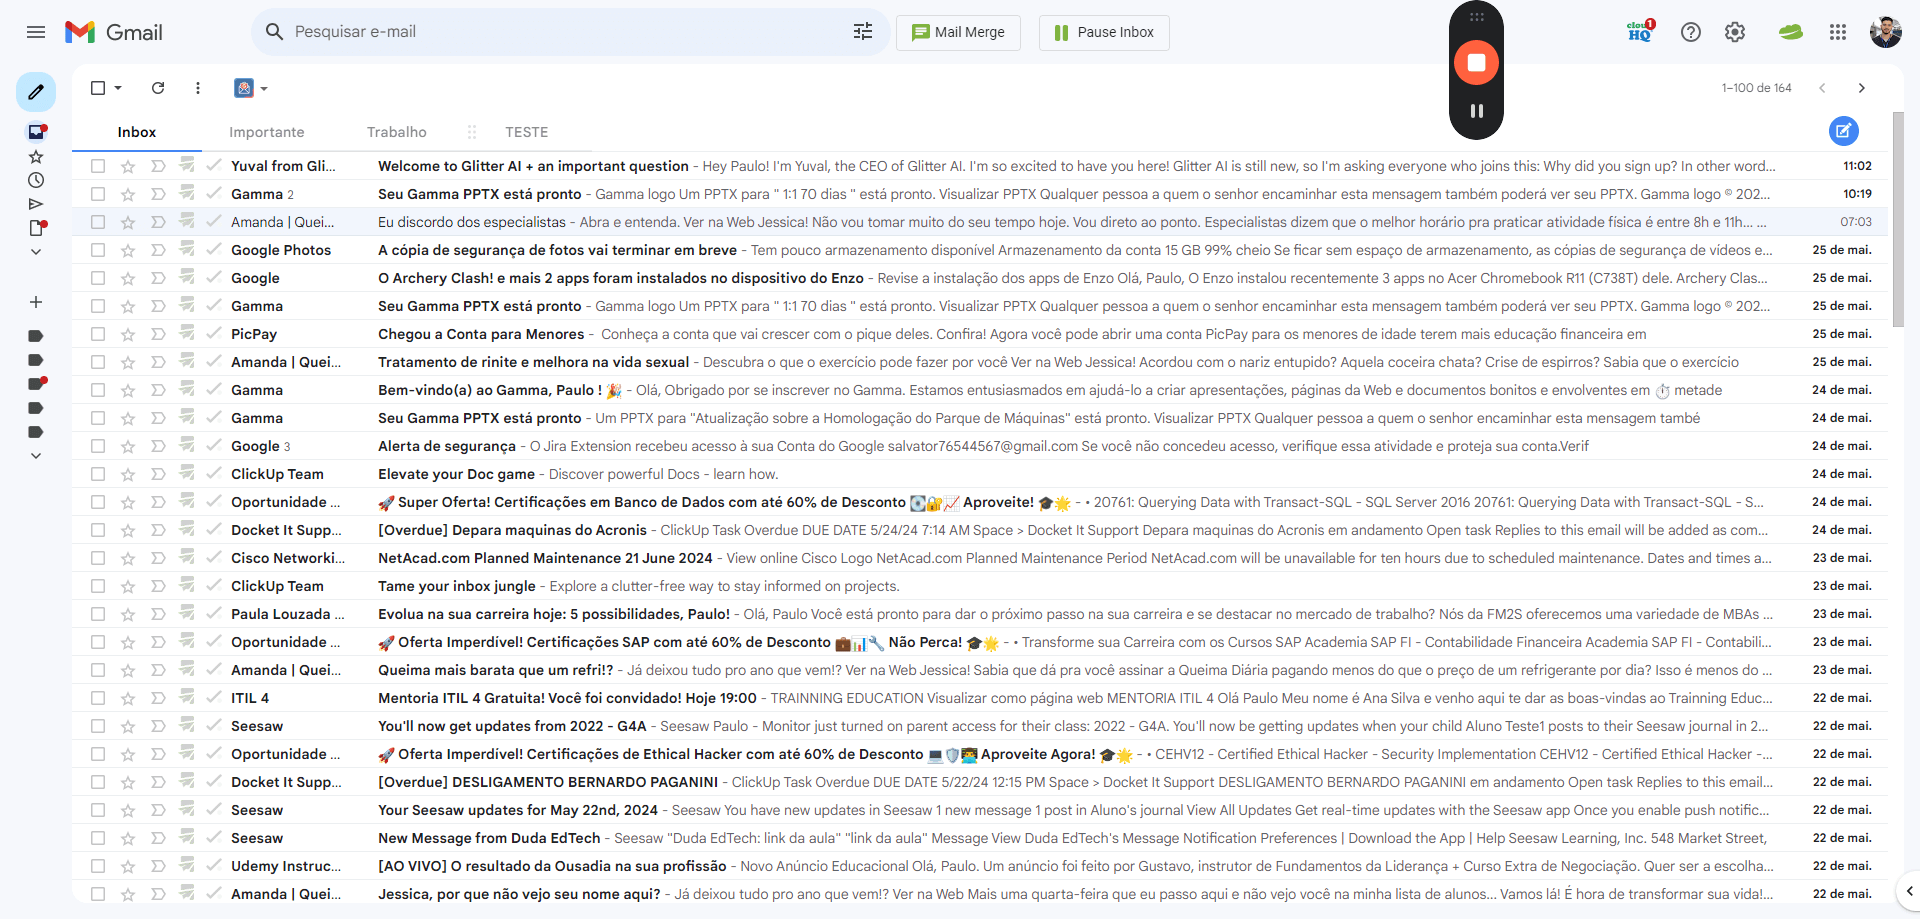The width and height of the screenshot is (1920, 919).
Task: Open the Tame your inbox jungle email
Action: coord(980,586)
